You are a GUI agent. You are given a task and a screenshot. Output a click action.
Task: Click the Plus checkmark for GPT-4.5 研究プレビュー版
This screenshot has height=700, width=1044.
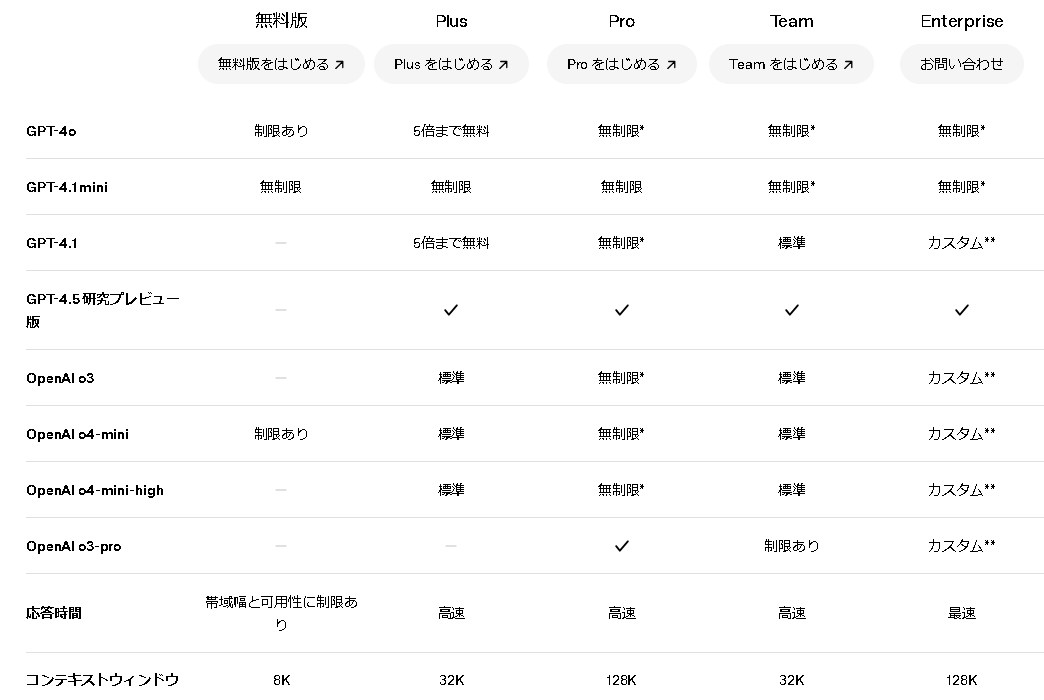(451, 310)
